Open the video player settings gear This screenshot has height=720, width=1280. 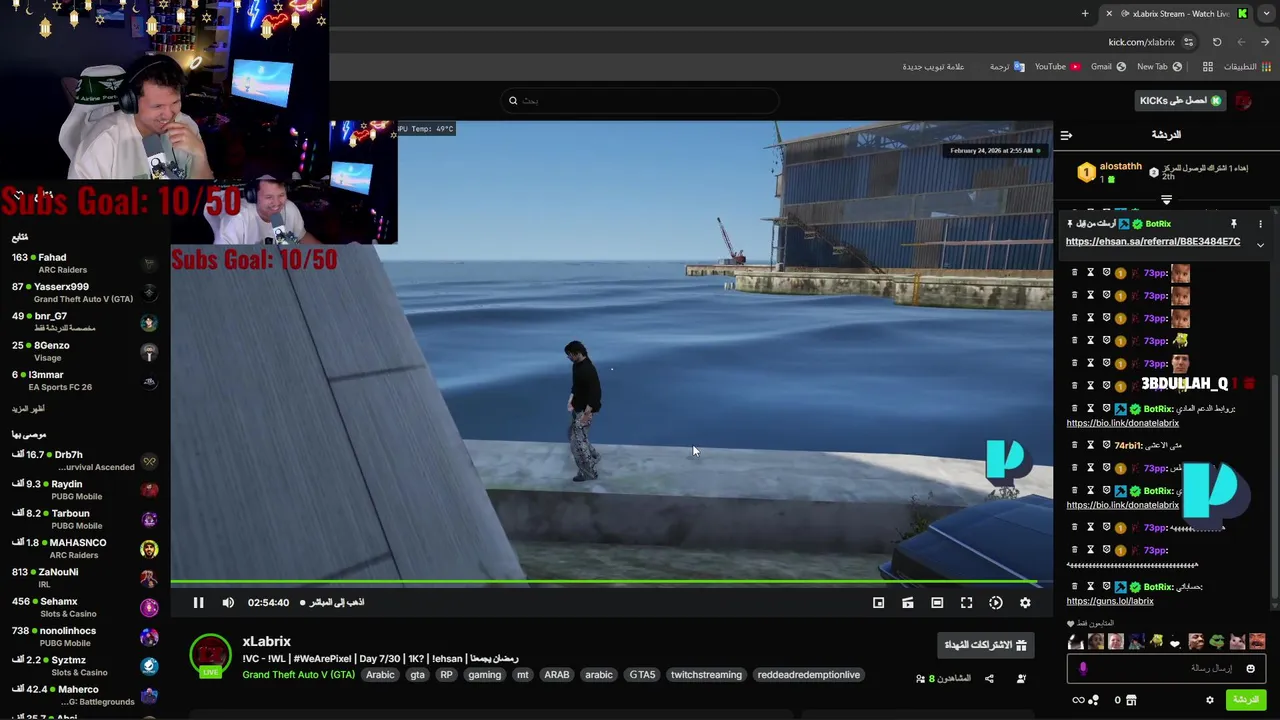[x=1025, y=602]
